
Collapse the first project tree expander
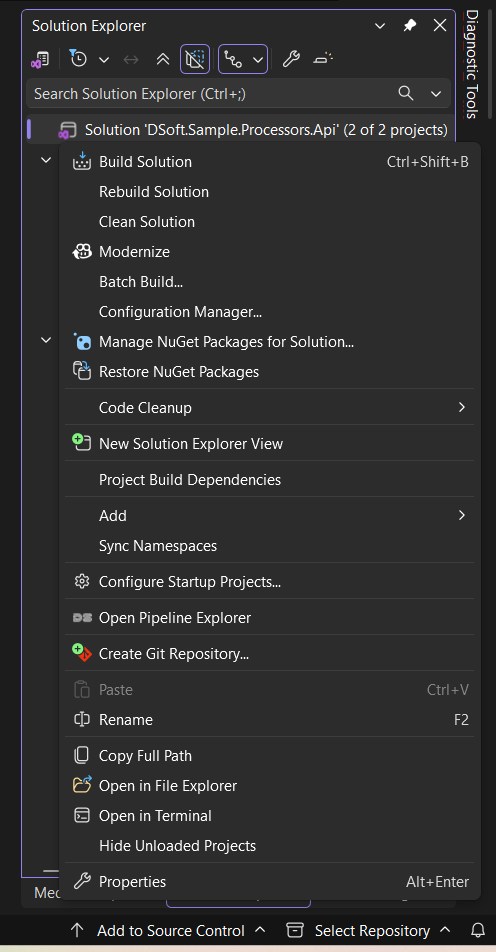click(x=46, y=160)
